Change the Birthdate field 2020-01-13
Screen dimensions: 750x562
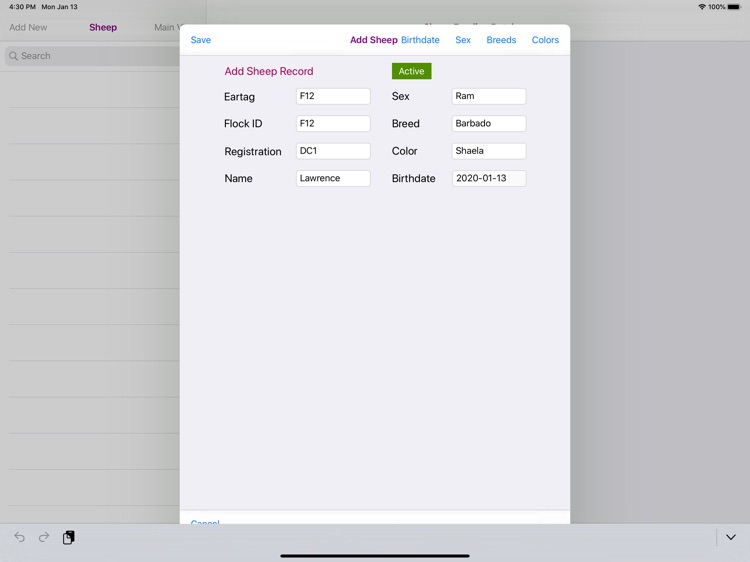tap(489, 178)
